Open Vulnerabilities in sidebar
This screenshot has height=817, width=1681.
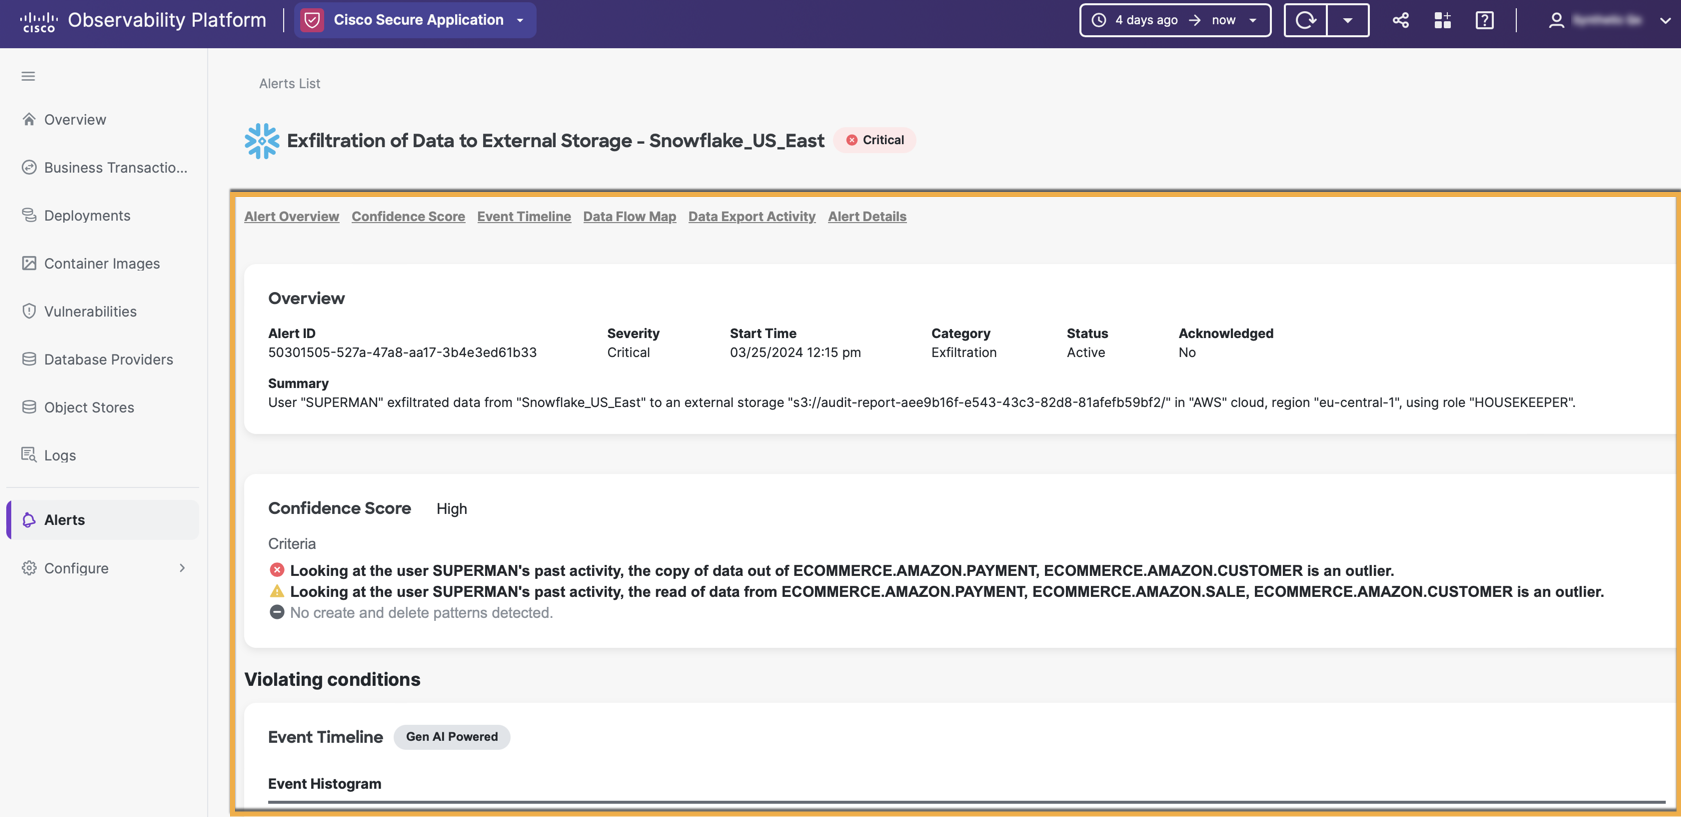click(x=90, y=311)
